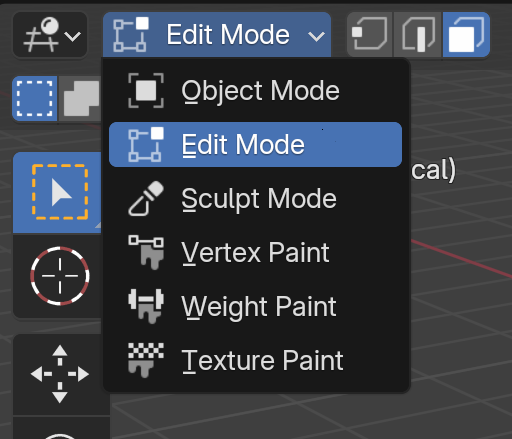Enable face select mode
This screenshot has height=439, width=512.
point(466,35)
